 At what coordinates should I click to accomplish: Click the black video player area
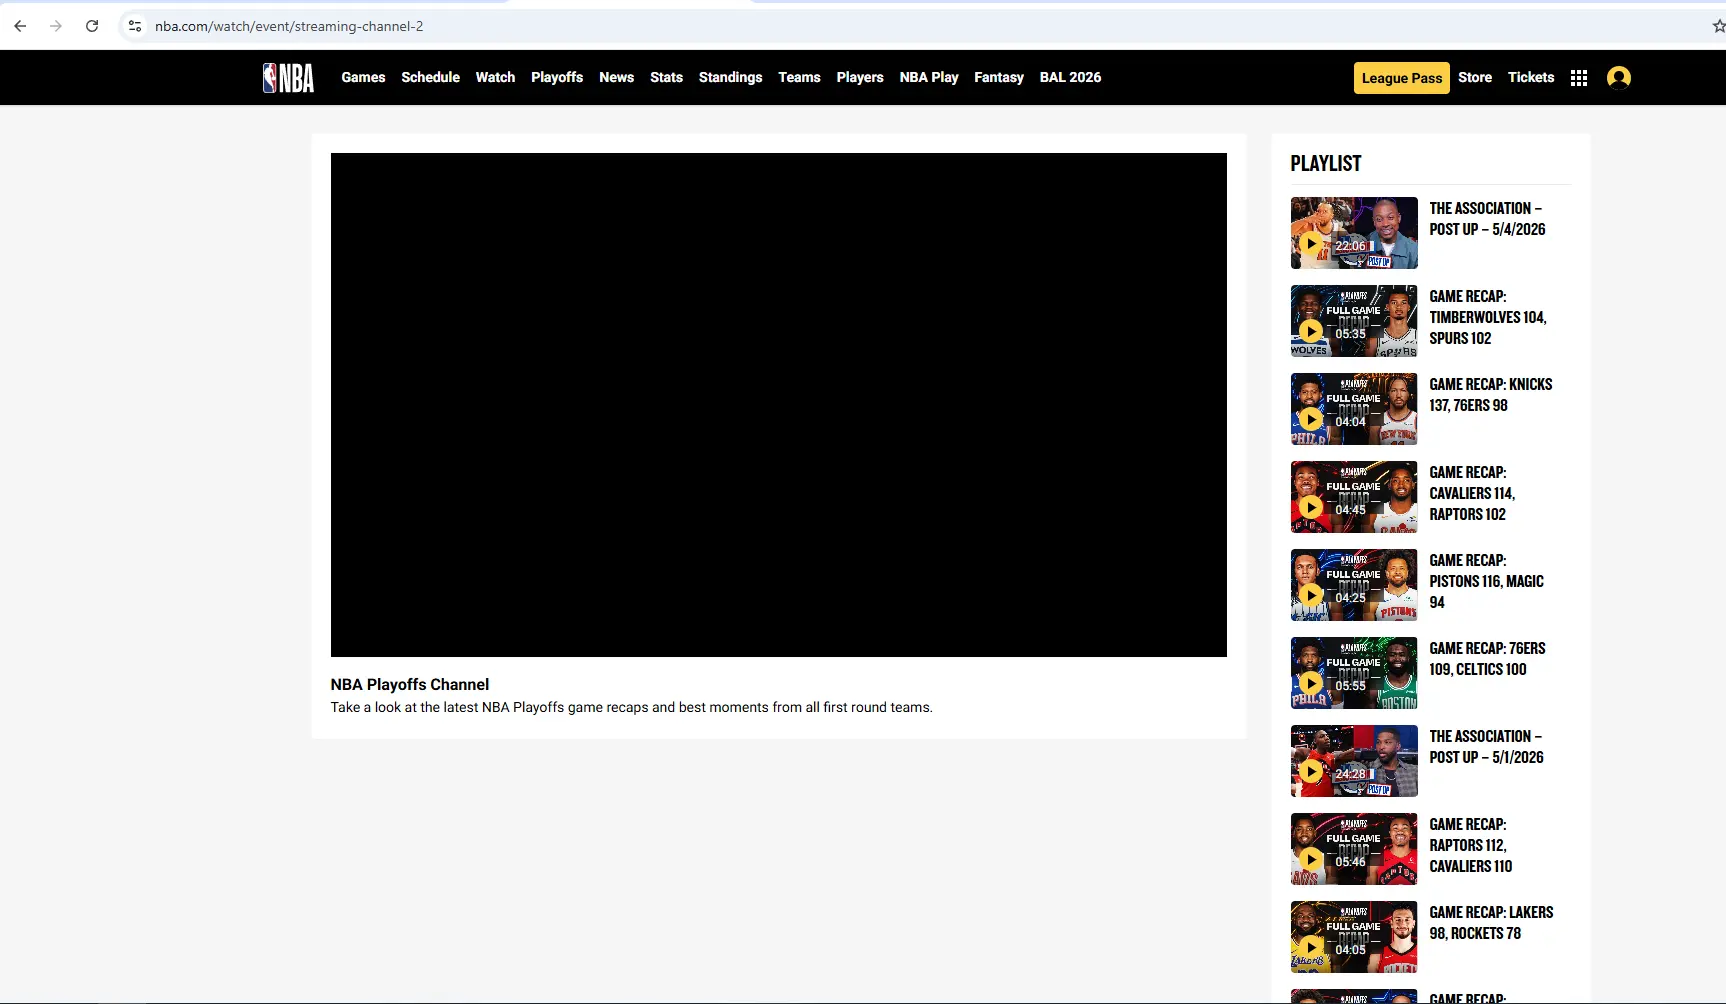coord(778,405)
